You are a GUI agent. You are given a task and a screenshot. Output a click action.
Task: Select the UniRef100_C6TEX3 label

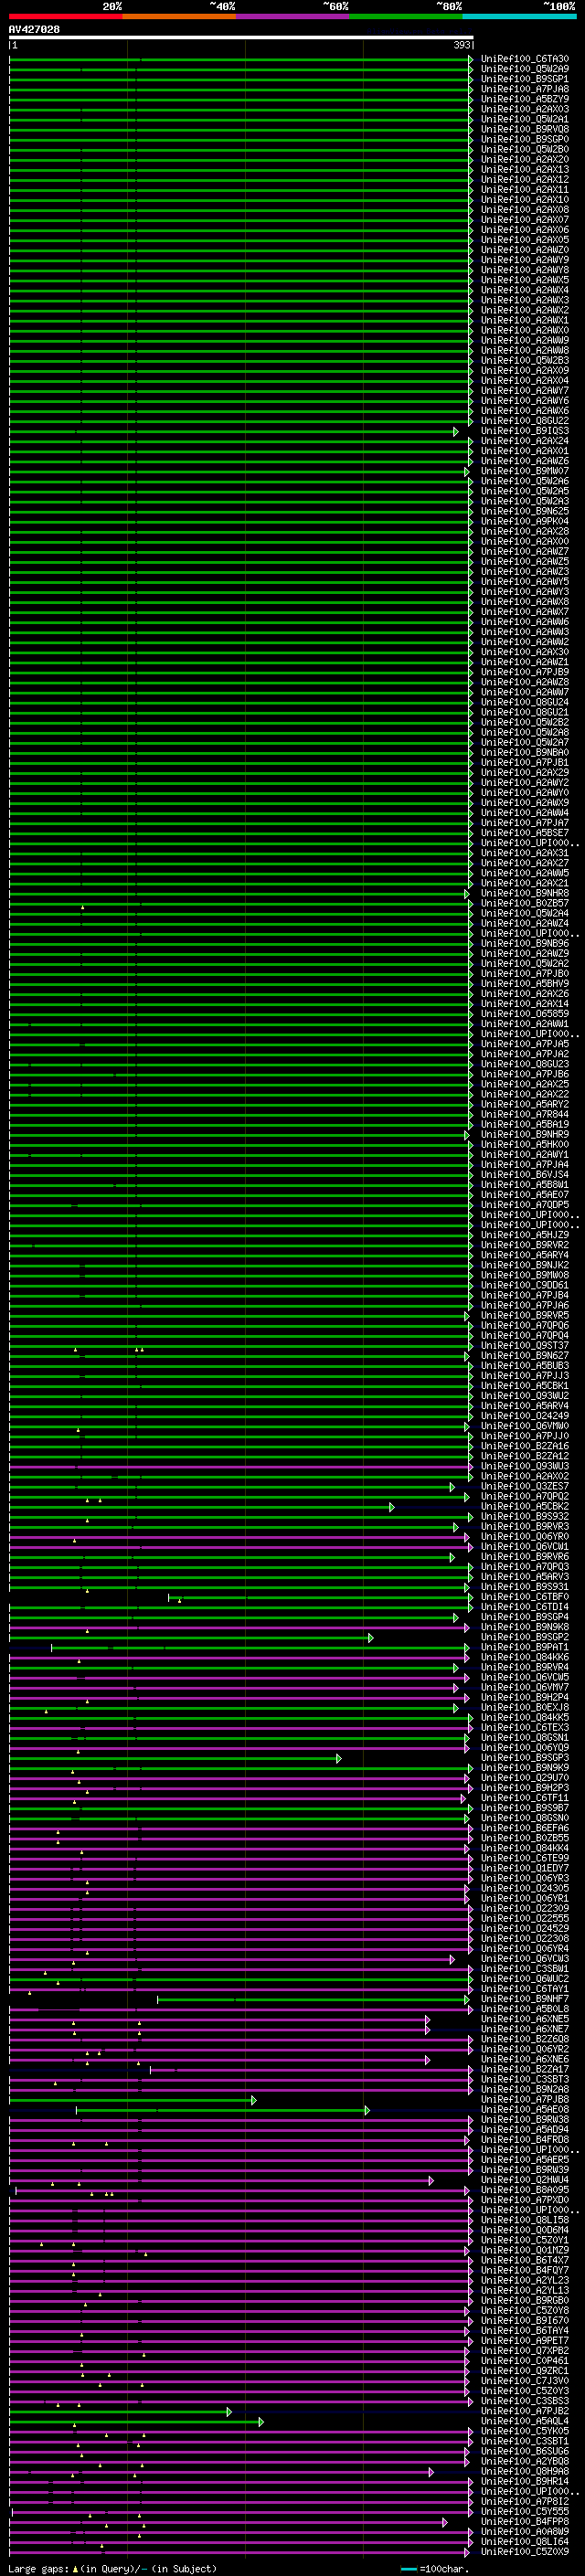525,1727
